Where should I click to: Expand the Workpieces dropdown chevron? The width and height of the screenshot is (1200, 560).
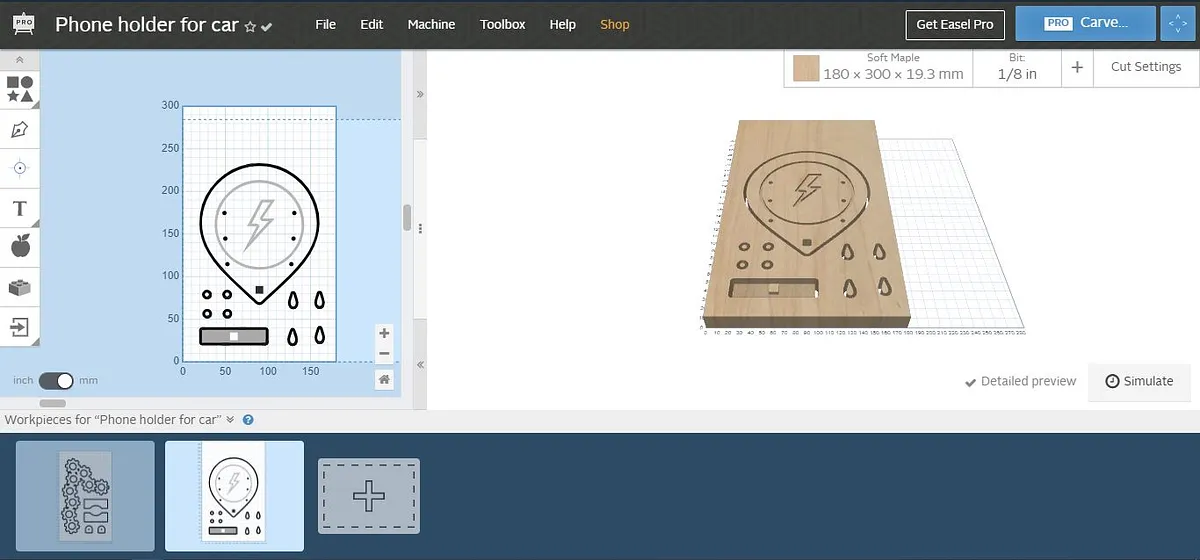[x=230, y=420]
